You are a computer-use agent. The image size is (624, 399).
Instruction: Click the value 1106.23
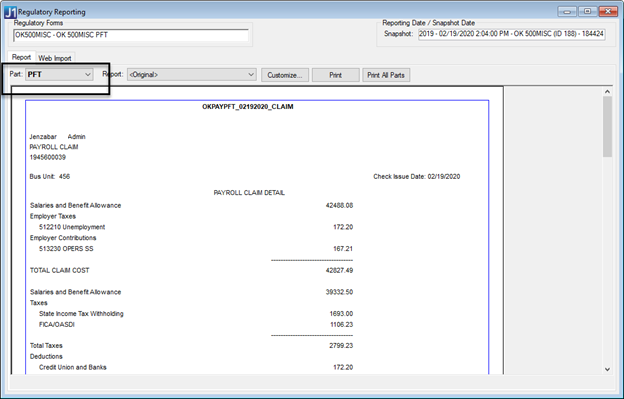341,324
